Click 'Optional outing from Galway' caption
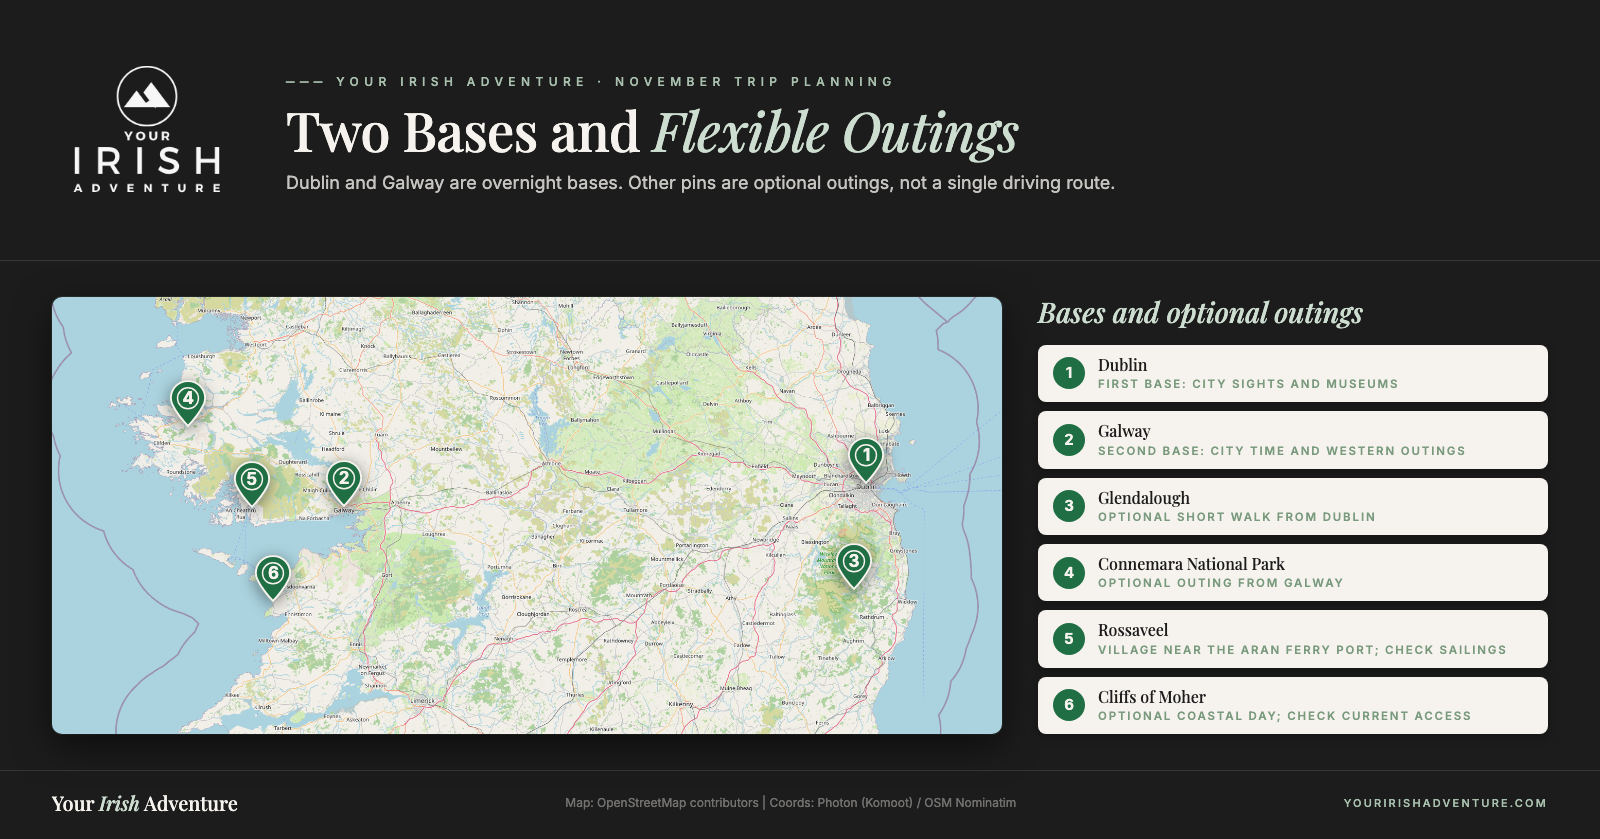Image resolution: width=1600 pixels, height=839 pixels. (1221, 583)
